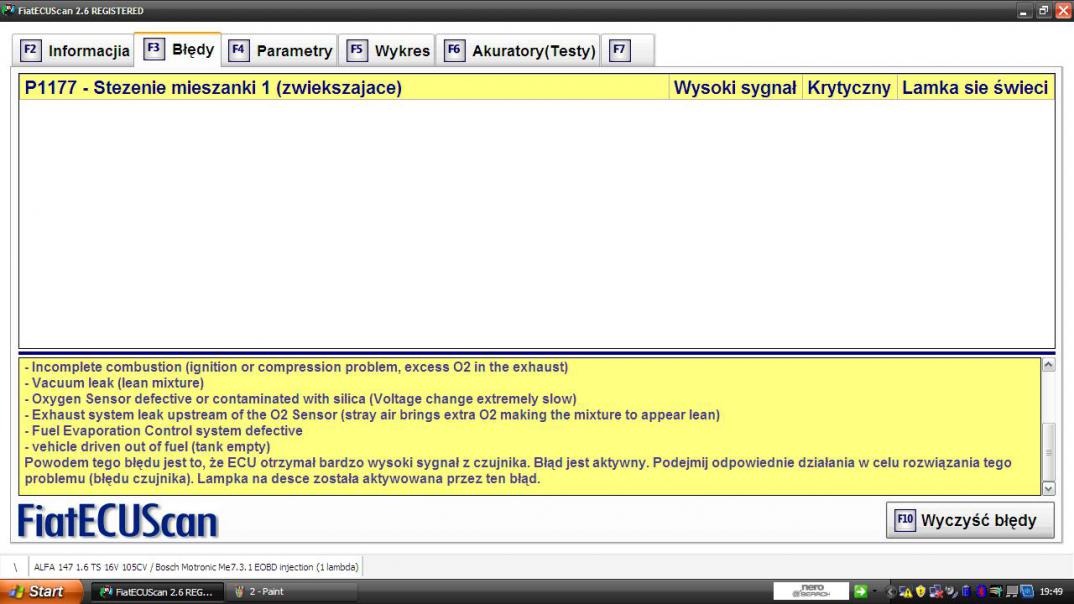This screenshot has height=604, width=1074.
Task: Open the F2 Informacja tab
Action: tap(75, 51)
